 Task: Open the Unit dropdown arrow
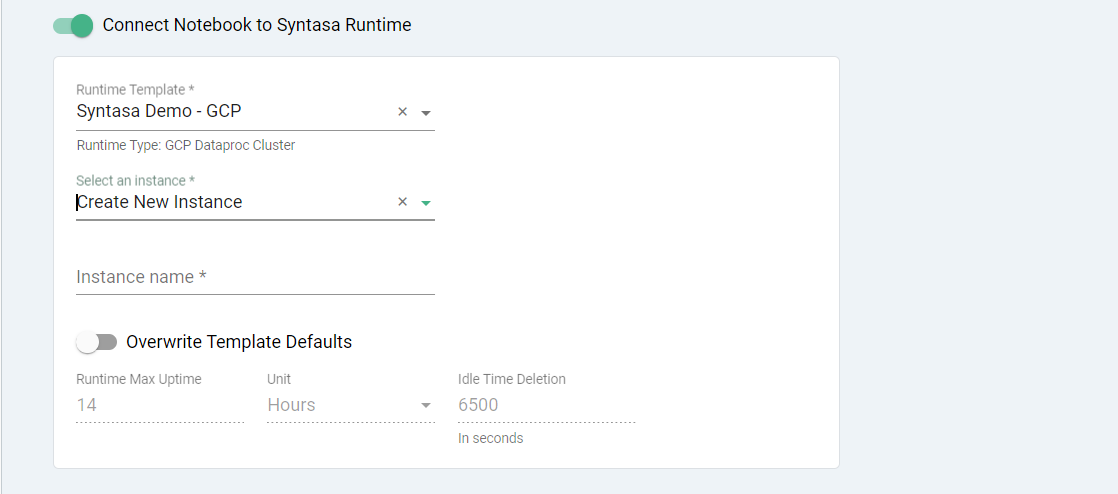coord(426,405)
